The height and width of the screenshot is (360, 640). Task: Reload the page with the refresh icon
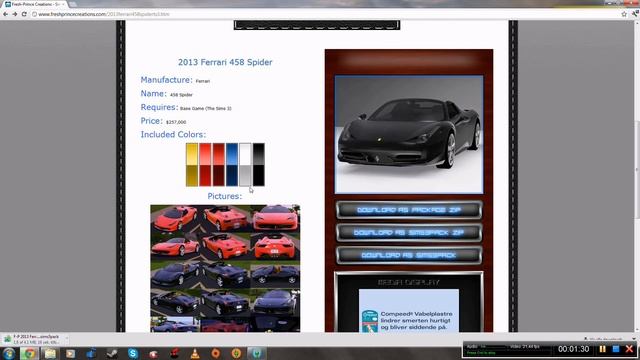click(x=24, y=14)
